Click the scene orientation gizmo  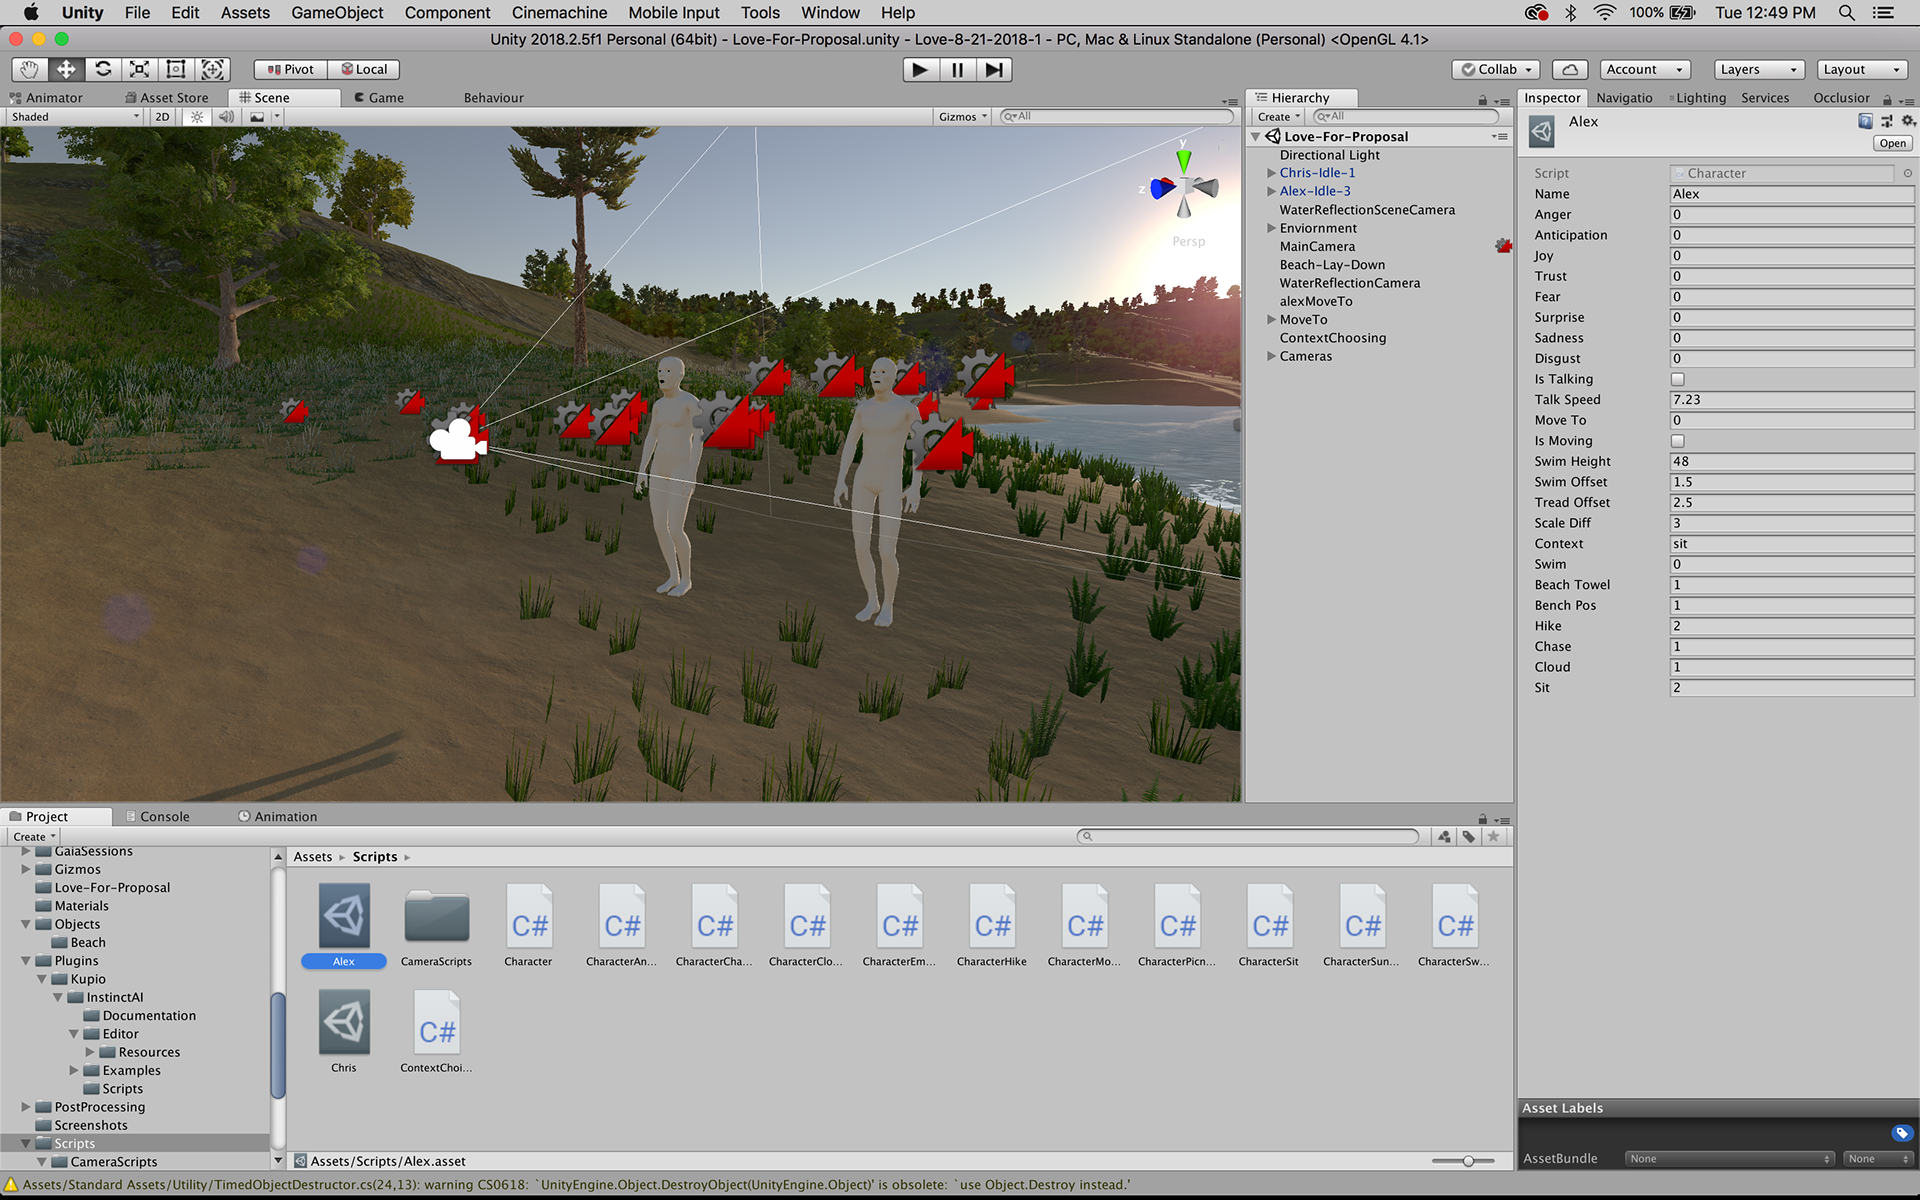[1184, 187]
